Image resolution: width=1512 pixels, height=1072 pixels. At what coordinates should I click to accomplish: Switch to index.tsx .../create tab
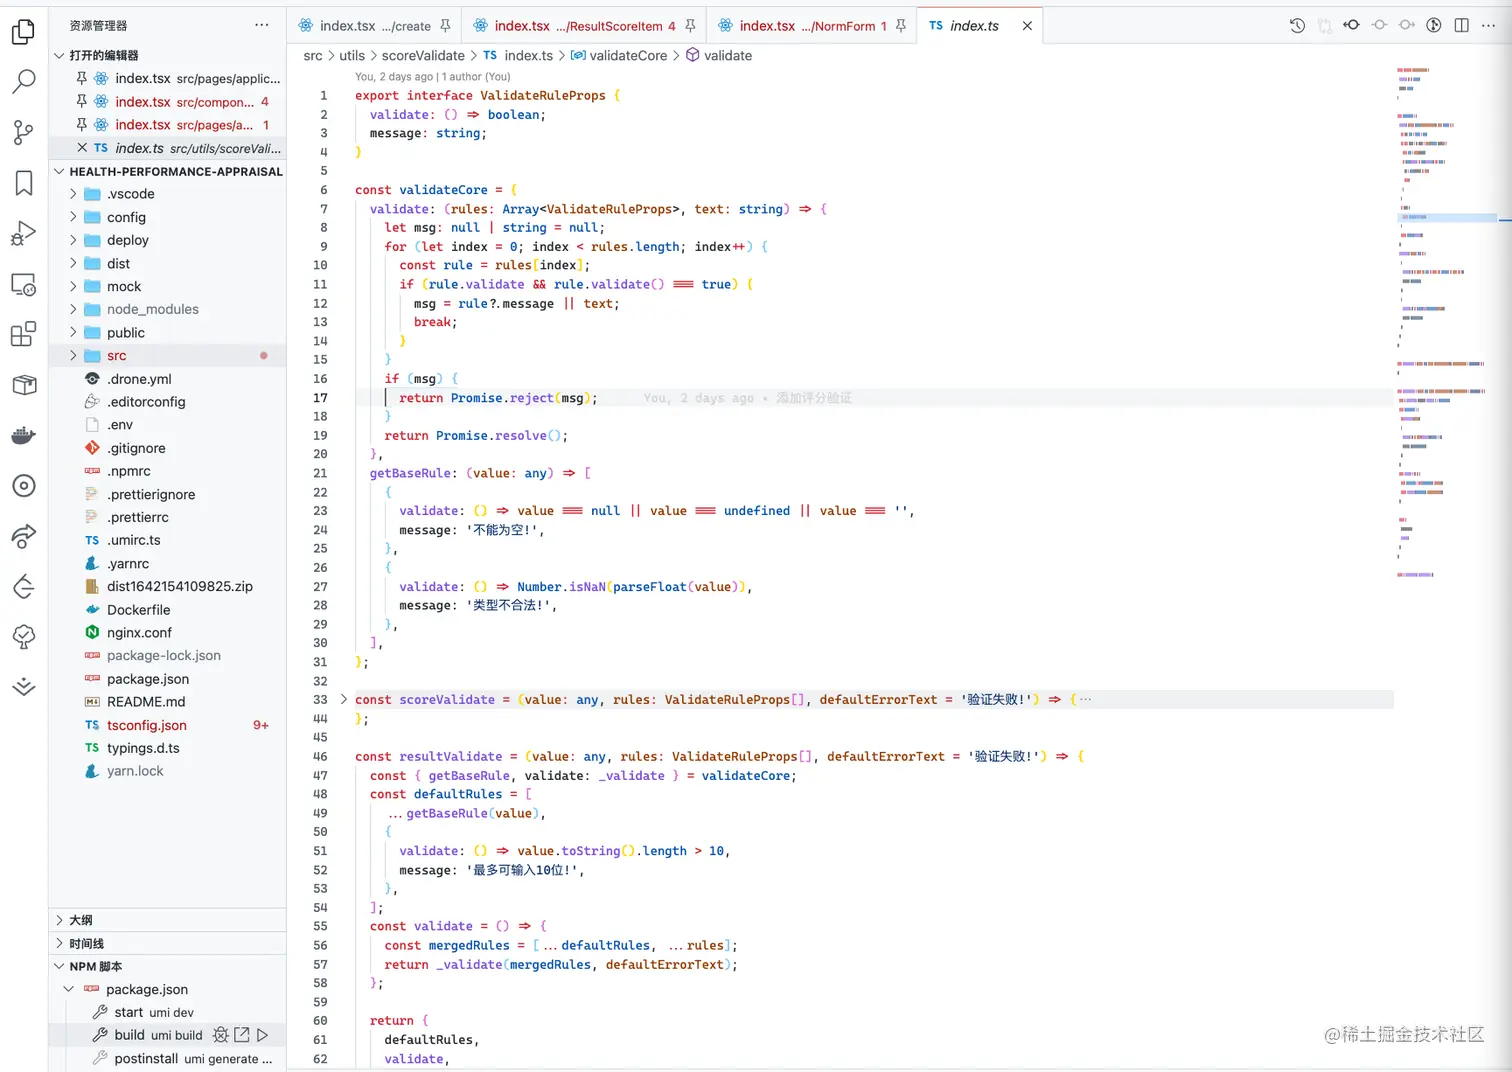click(x=375, y=26)
